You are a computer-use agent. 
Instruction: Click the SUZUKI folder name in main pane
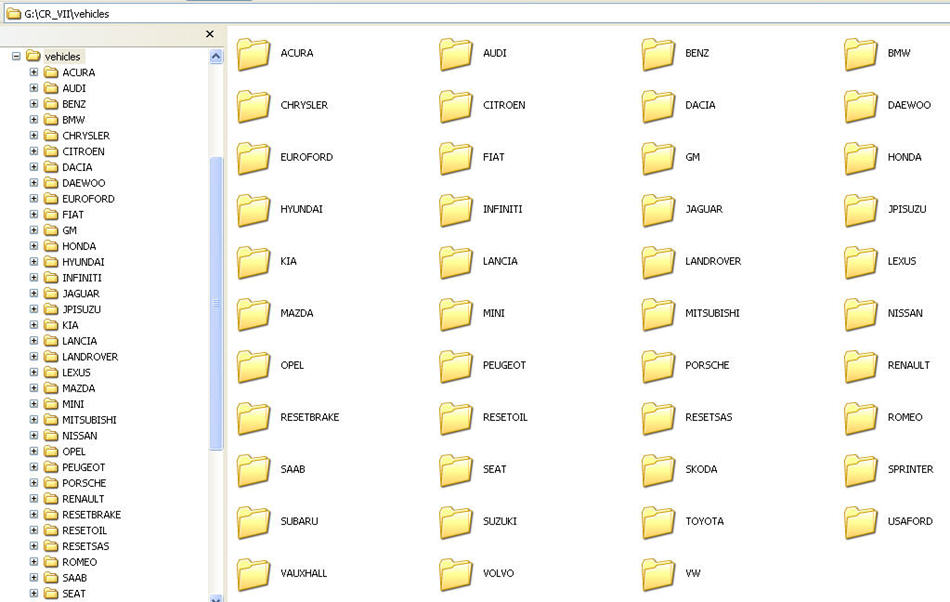[499, 521]
